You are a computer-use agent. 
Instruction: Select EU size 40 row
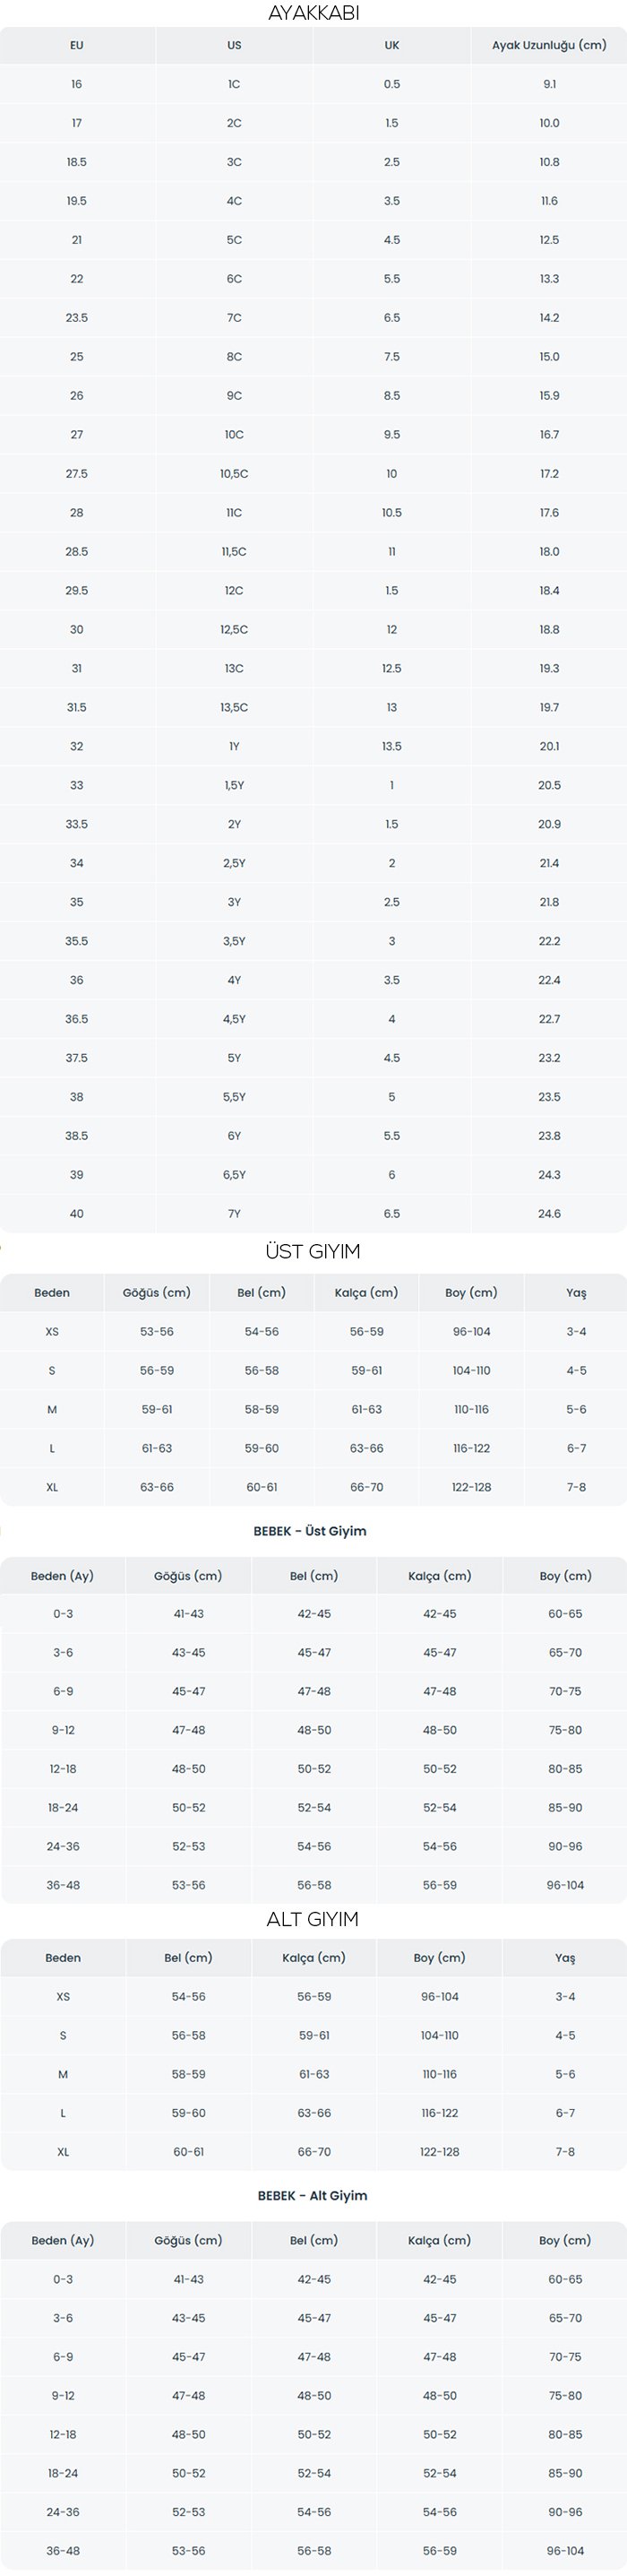(313, 1214)
